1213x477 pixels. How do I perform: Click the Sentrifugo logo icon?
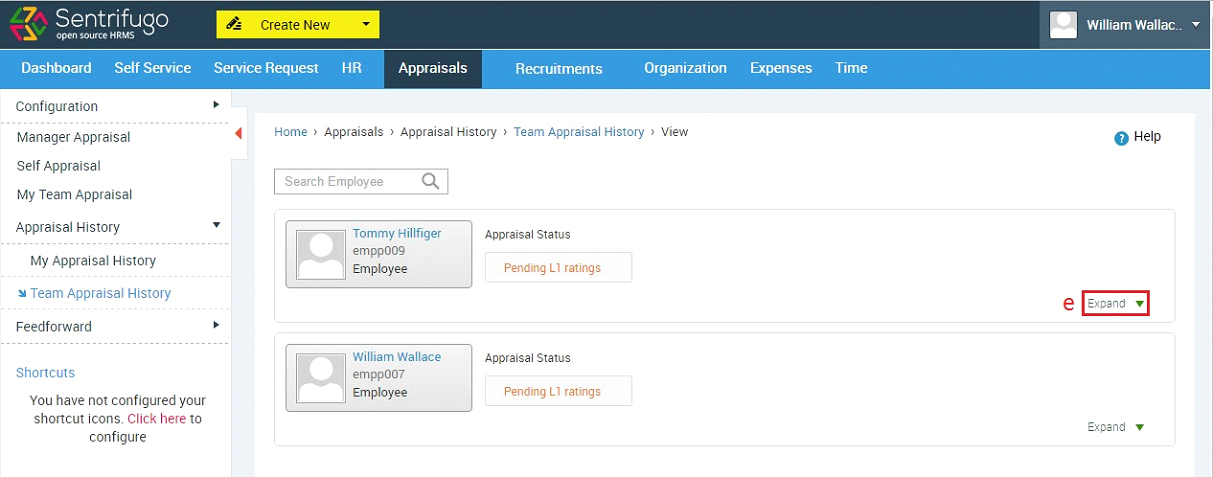[28, 24]
